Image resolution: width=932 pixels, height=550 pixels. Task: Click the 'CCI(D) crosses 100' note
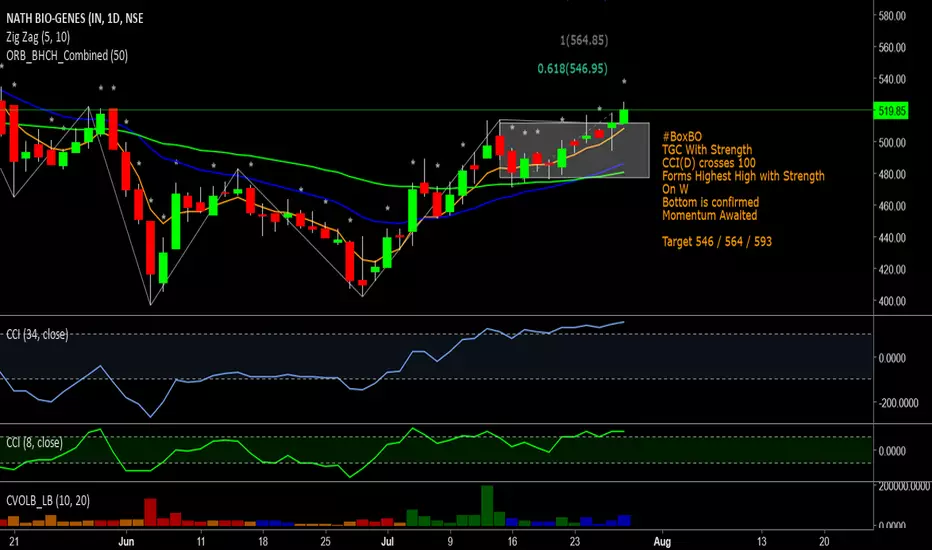(x=709, y=163)
